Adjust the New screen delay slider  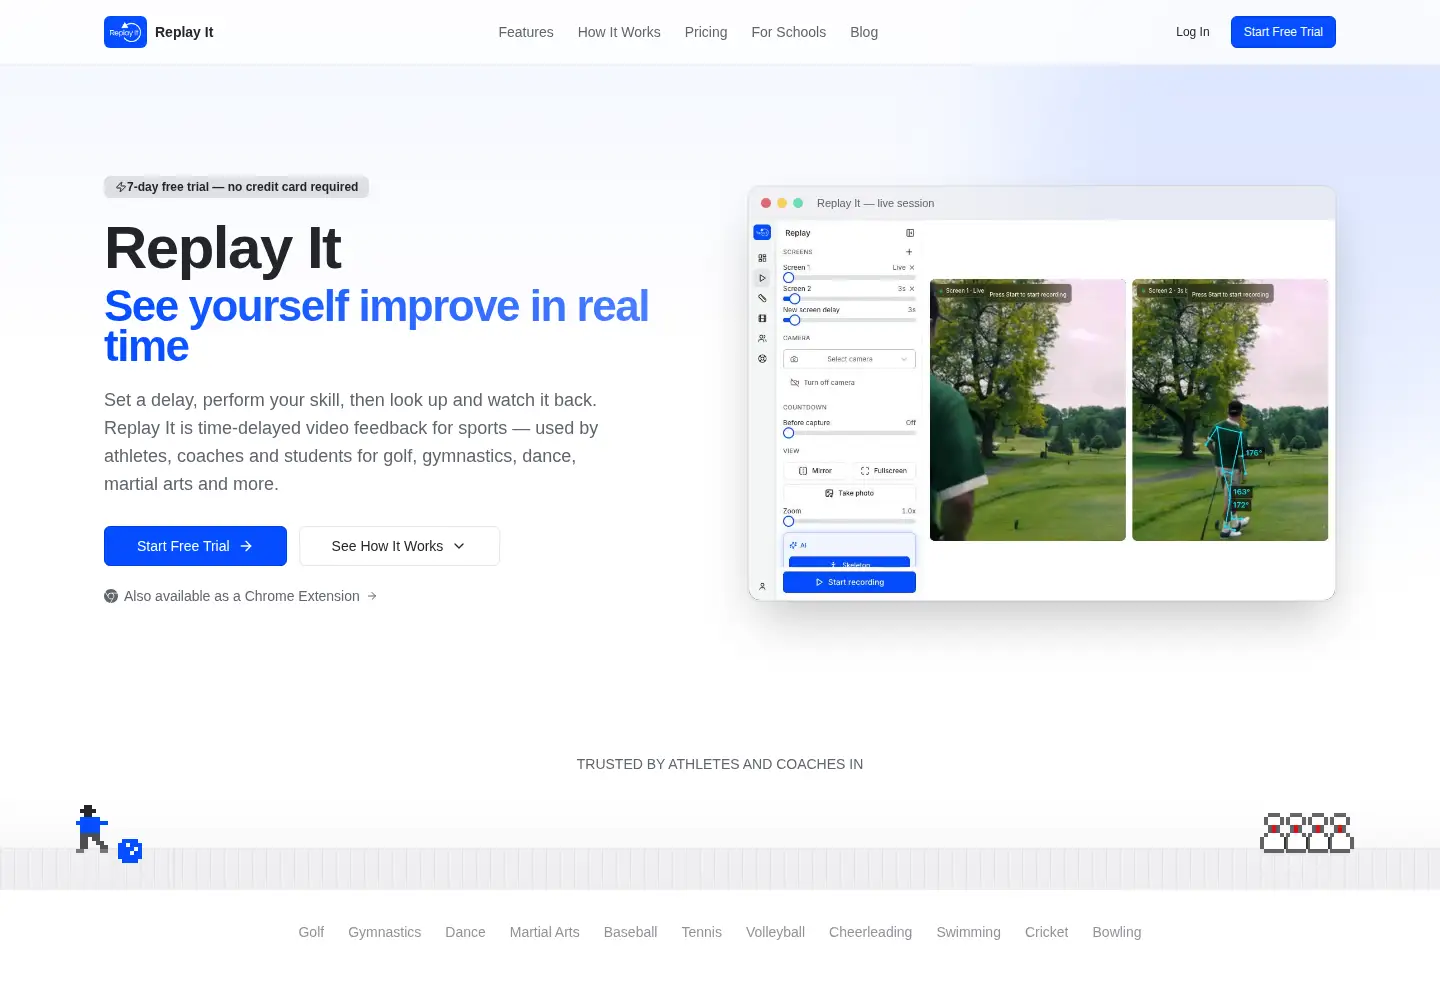coord(849,320)
